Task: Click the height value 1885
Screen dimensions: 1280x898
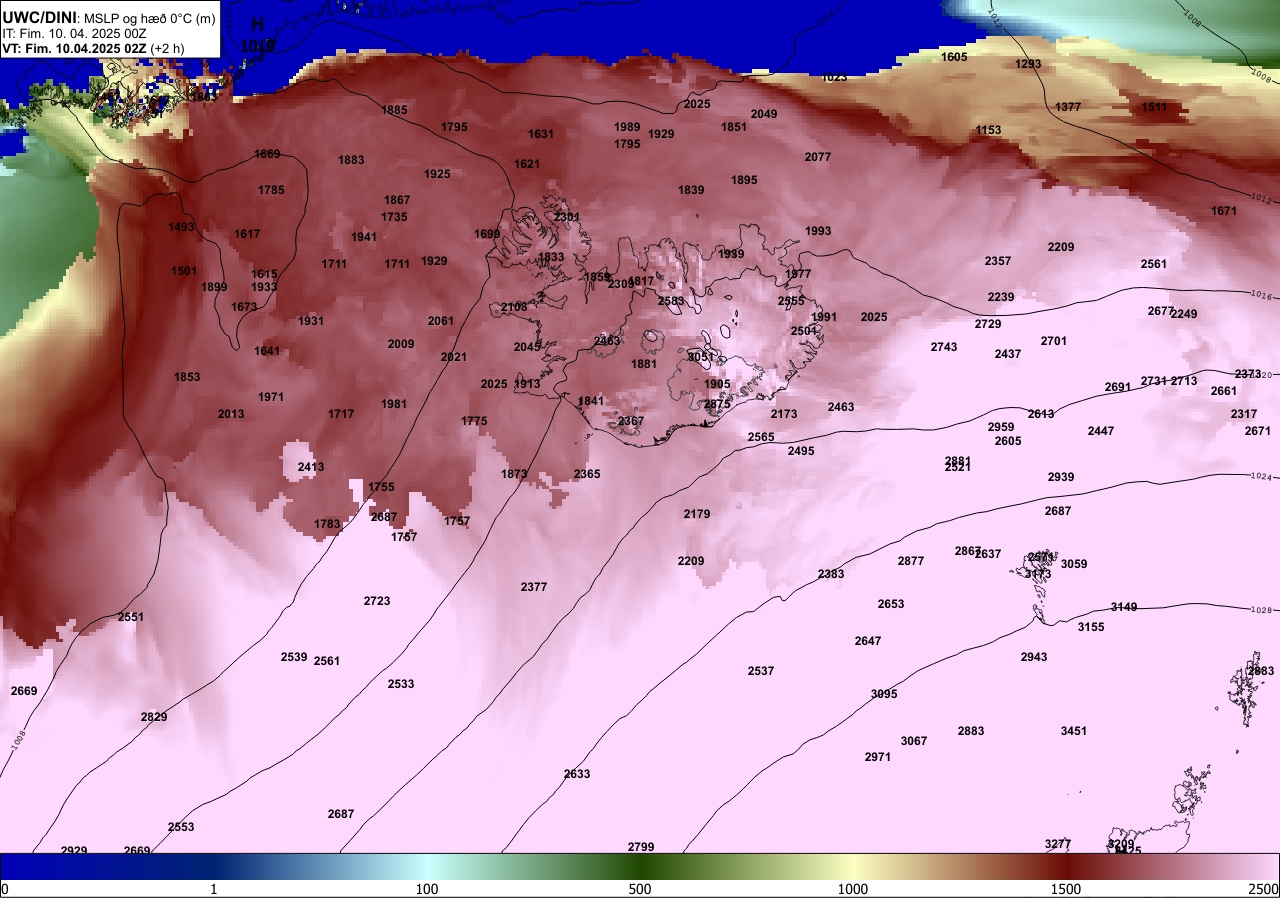Action: click(395, 110)
